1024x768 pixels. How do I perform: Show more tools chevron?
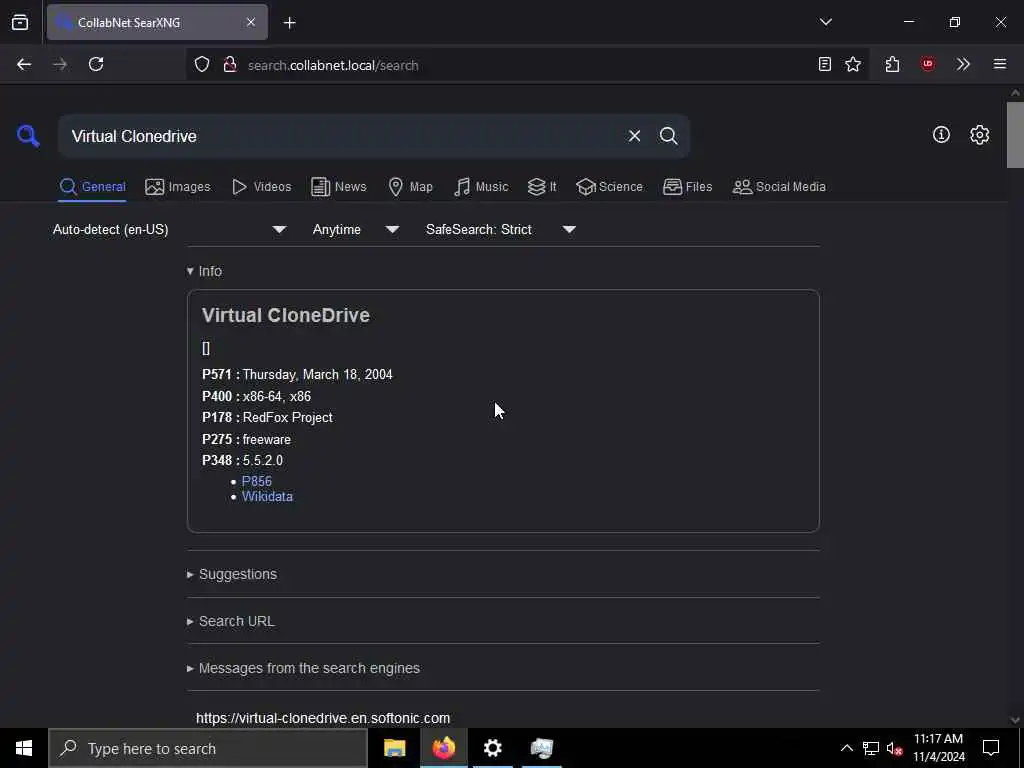(x=963, y=64)
